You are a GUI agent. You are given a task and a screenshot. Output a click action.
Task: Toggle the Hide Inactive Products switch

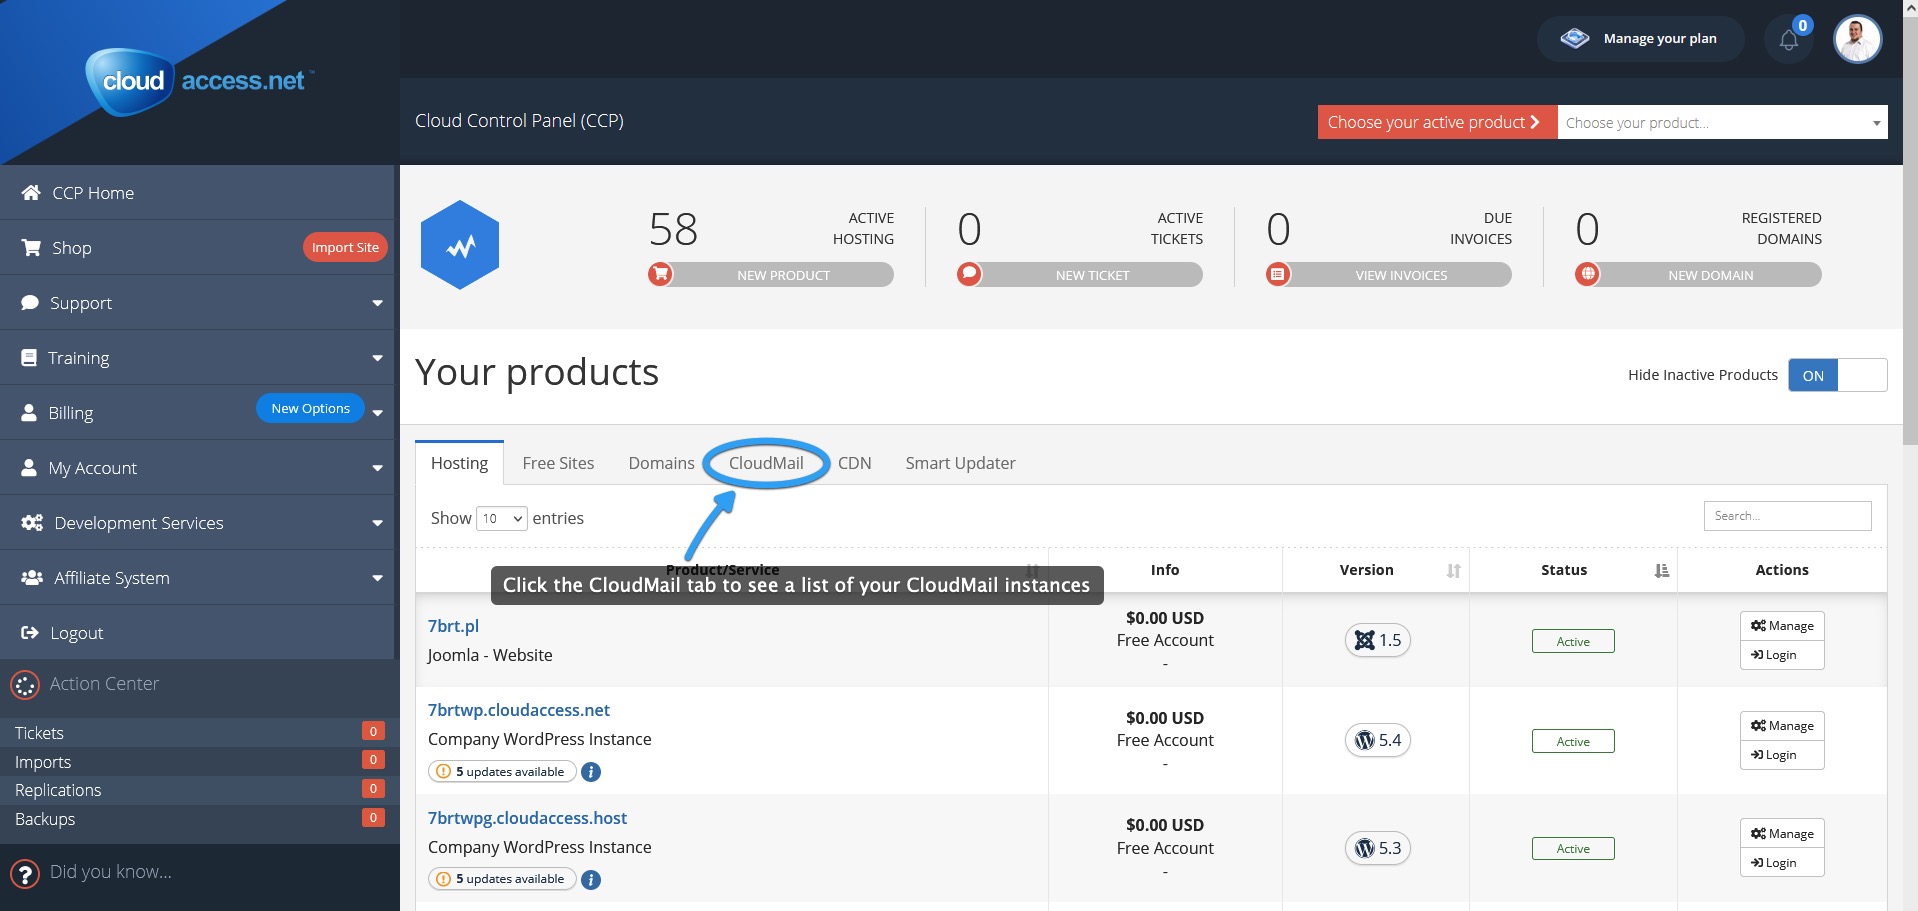pos(1837,375)
